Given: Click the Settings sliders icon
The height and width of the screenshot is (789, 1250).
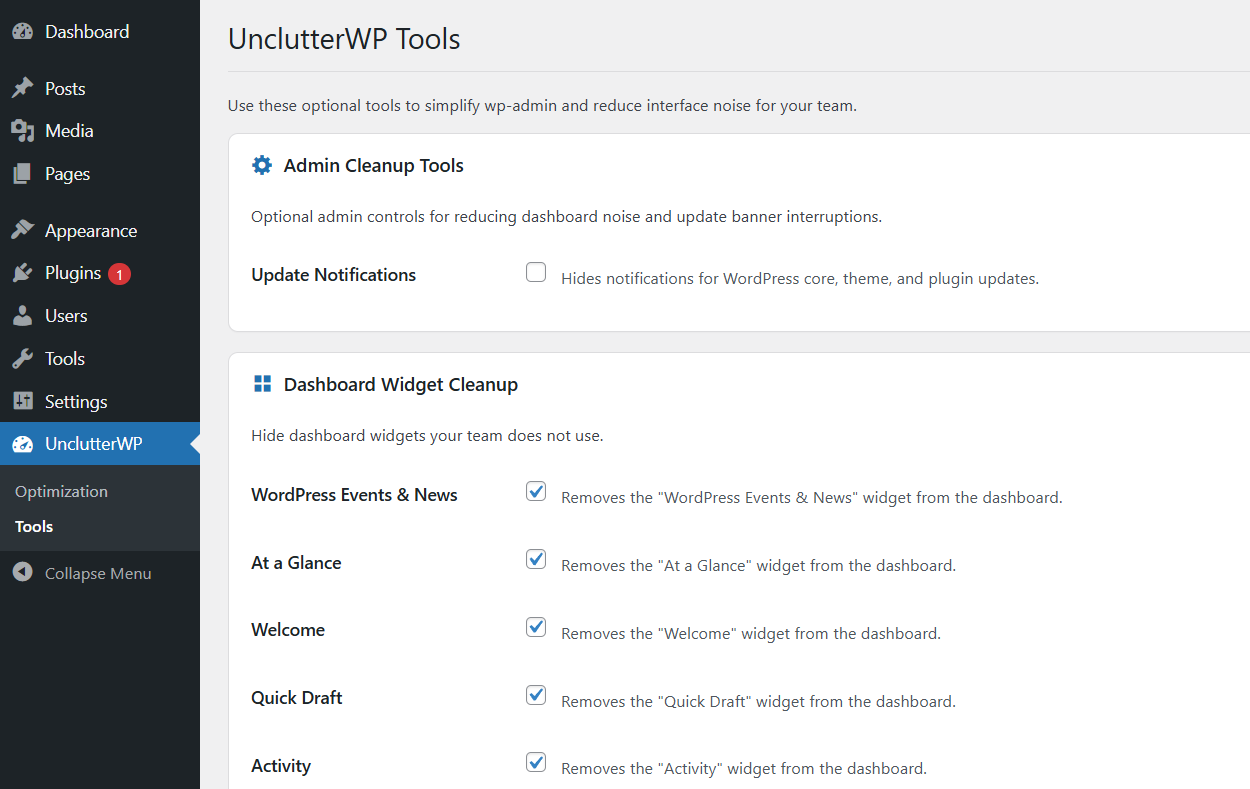Looking at the screenshot, I should tap(23, 402).
